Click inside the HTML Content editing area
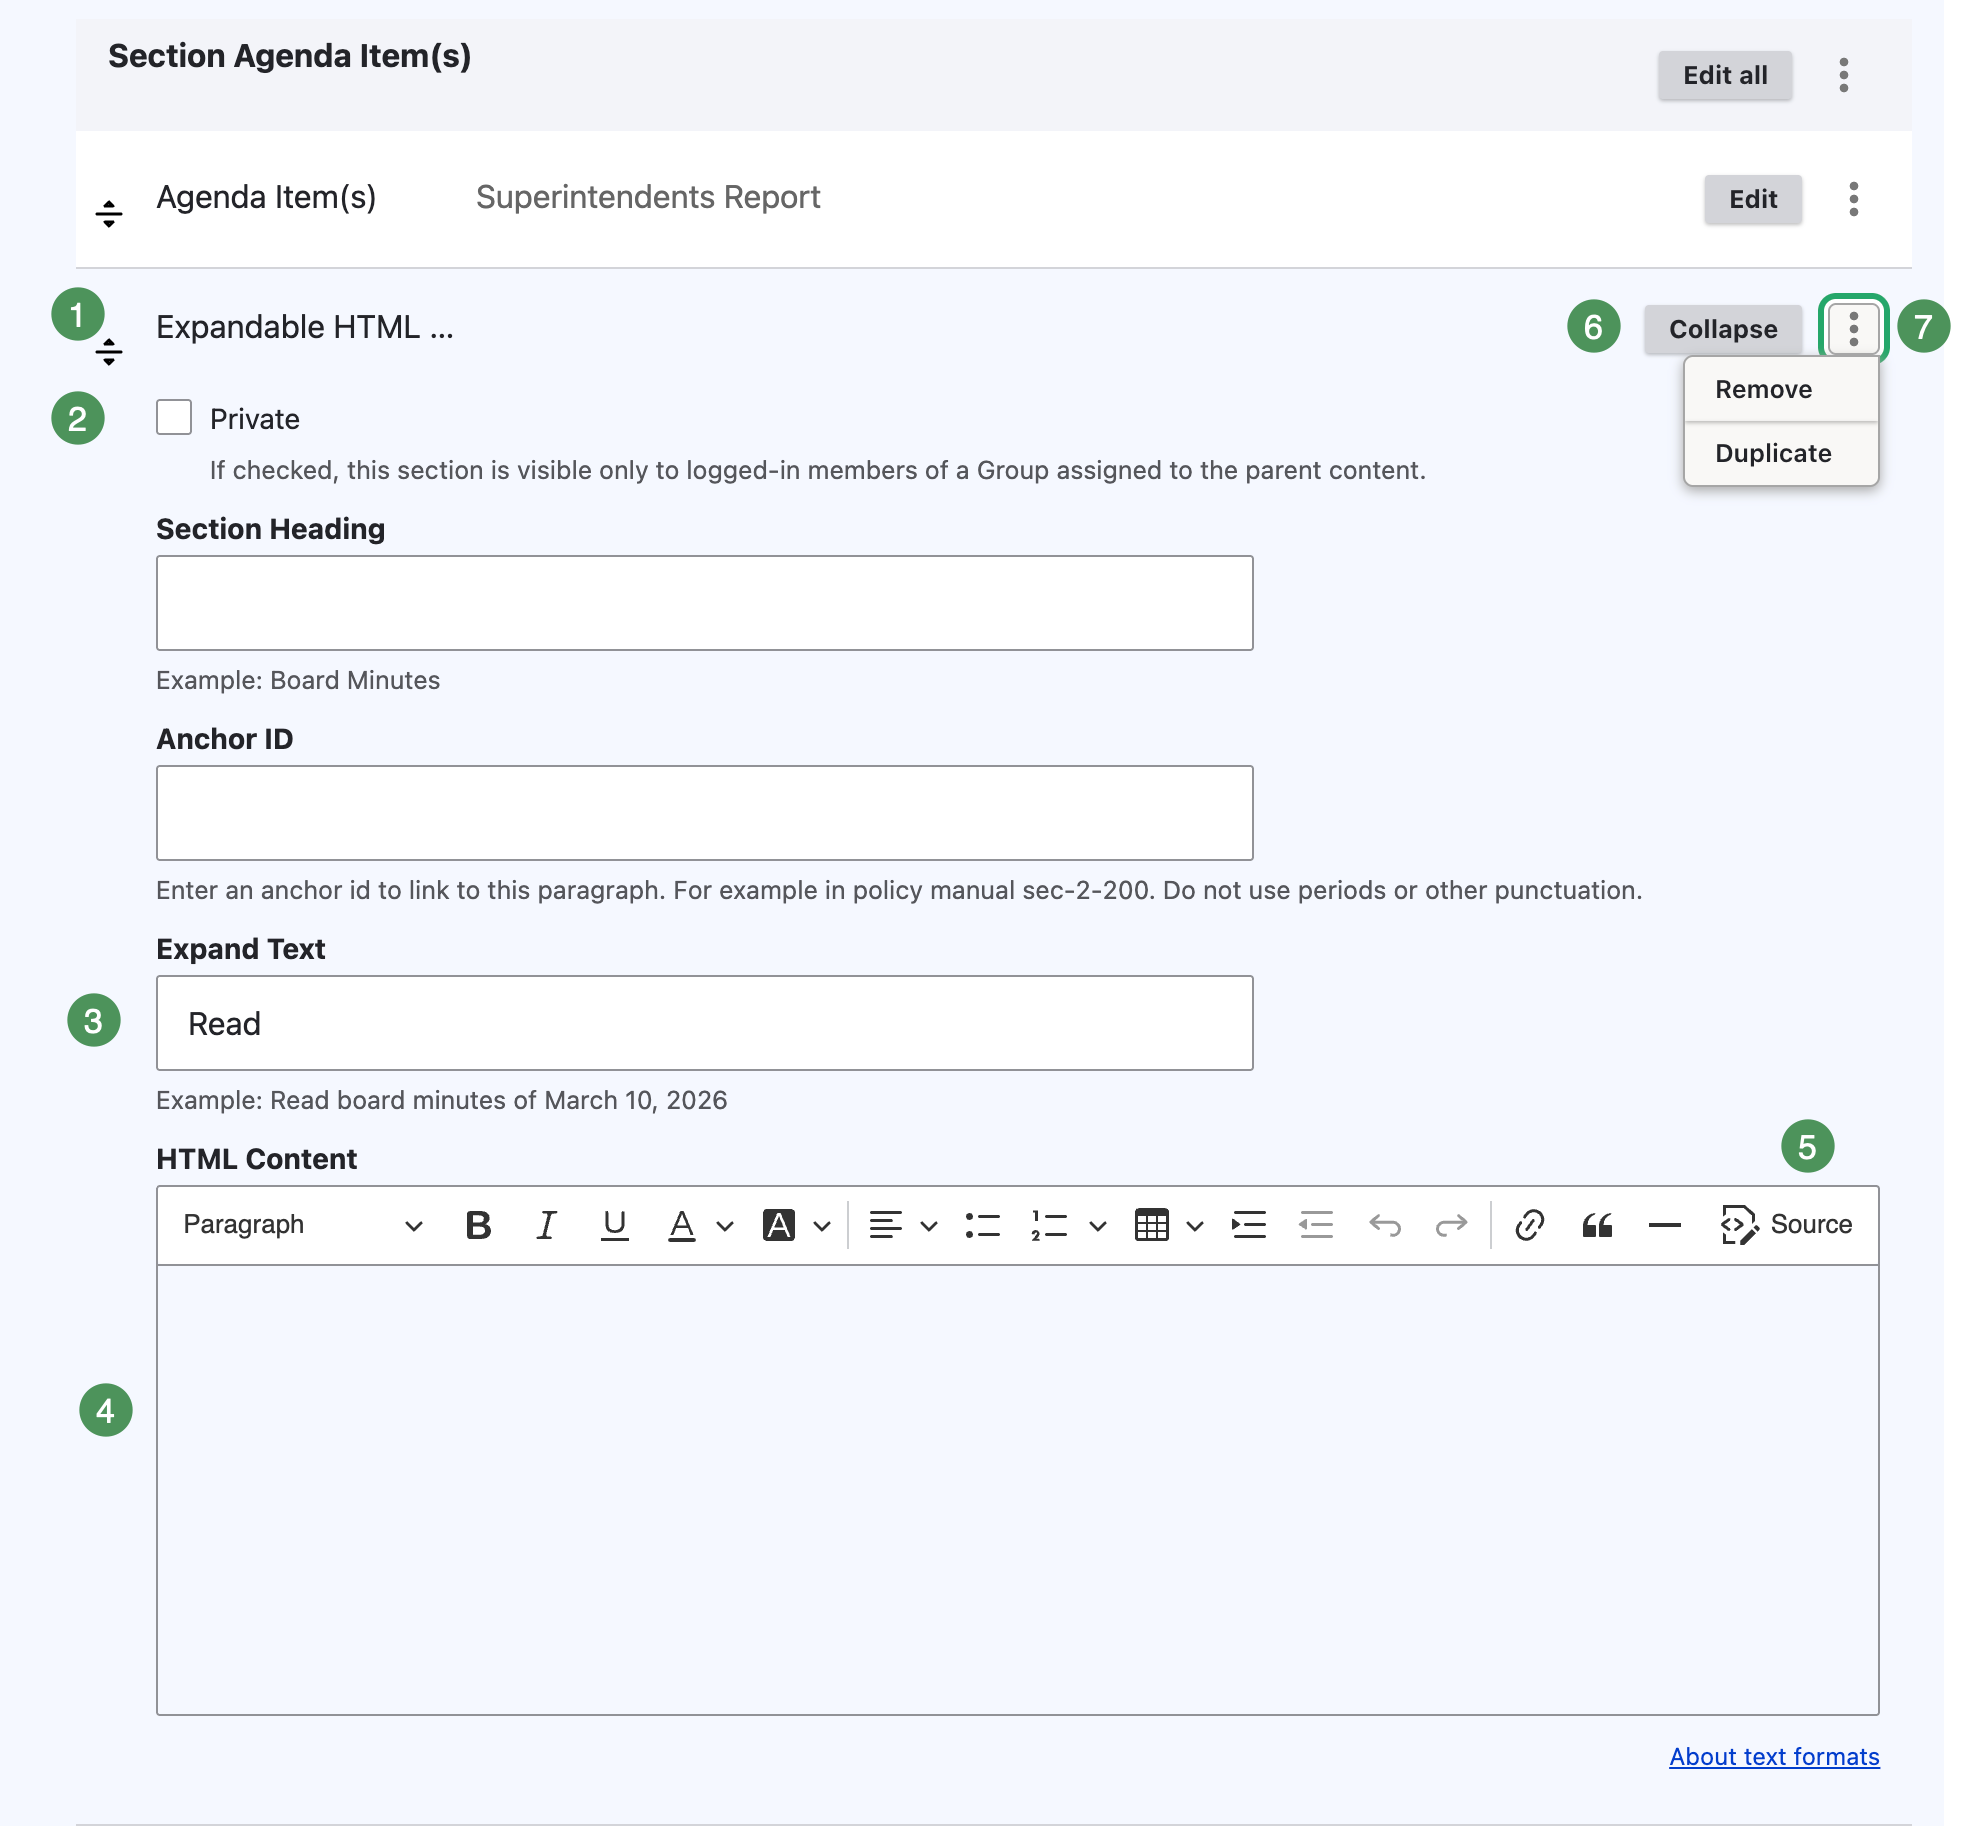Viewport: 1988px width, 1826px height. (x=1017, y=1490)
